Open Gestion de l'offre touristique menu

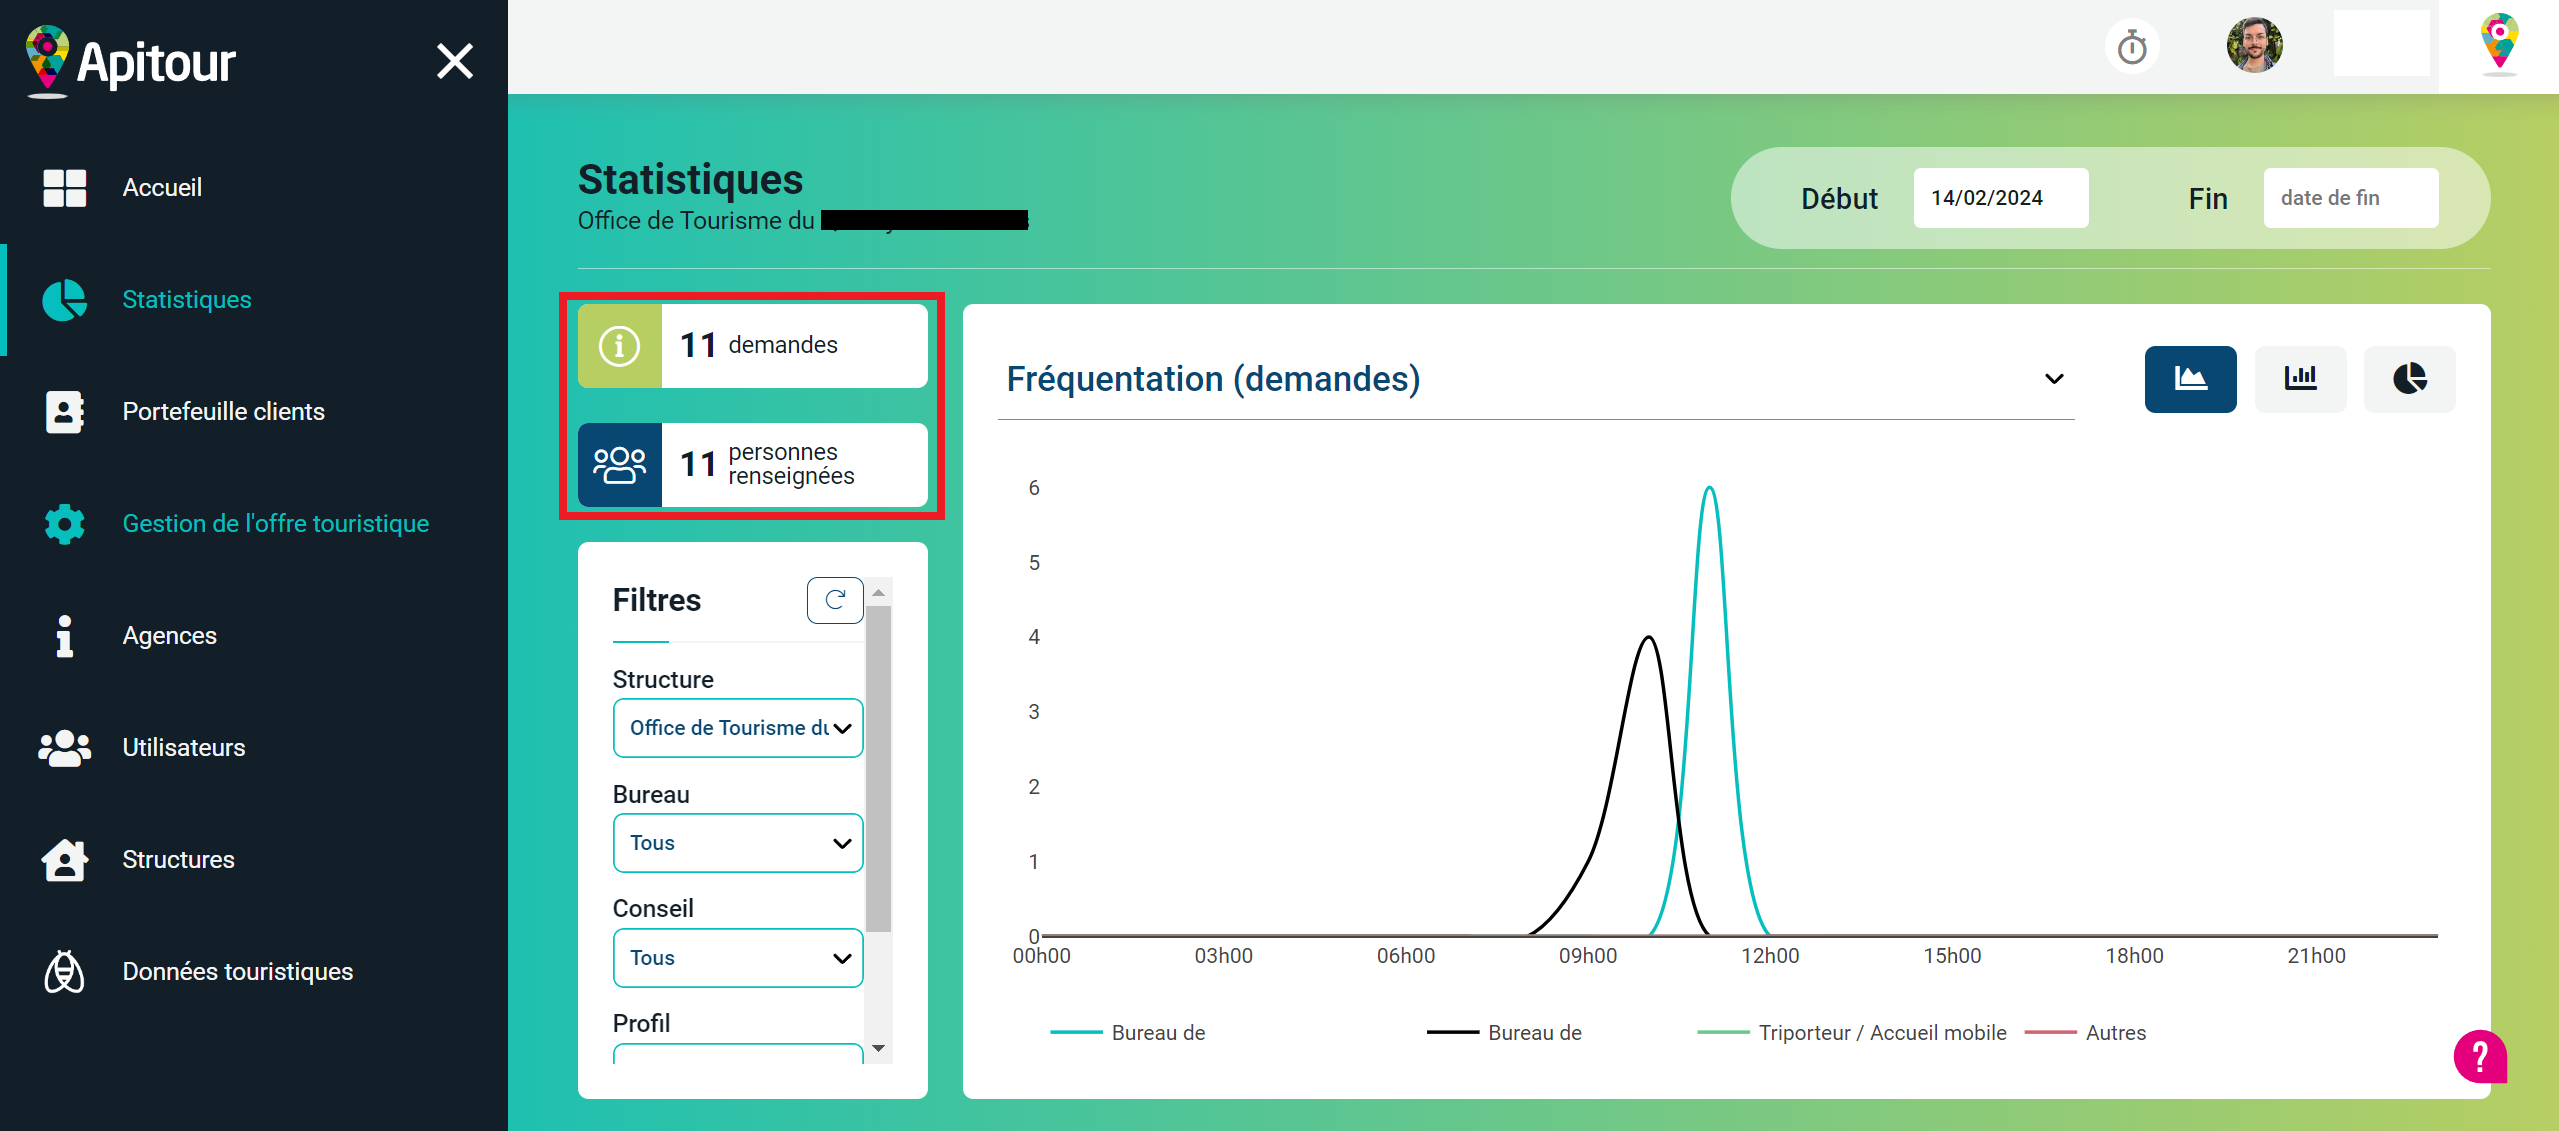click(275, 524)
